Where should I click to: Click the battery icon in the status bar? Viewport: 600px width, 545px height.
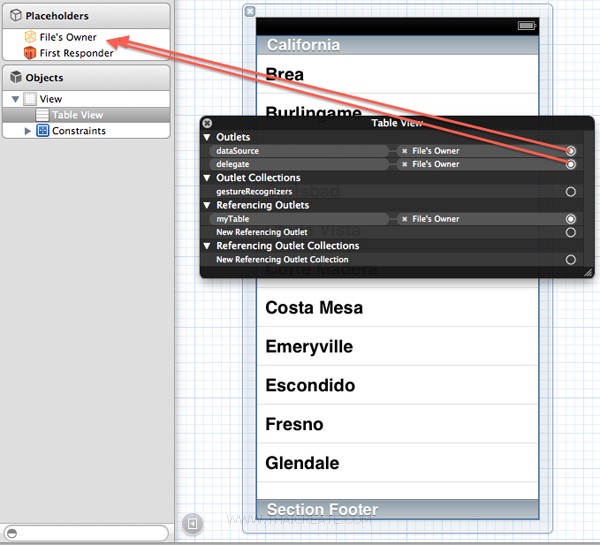pos(527,25)
